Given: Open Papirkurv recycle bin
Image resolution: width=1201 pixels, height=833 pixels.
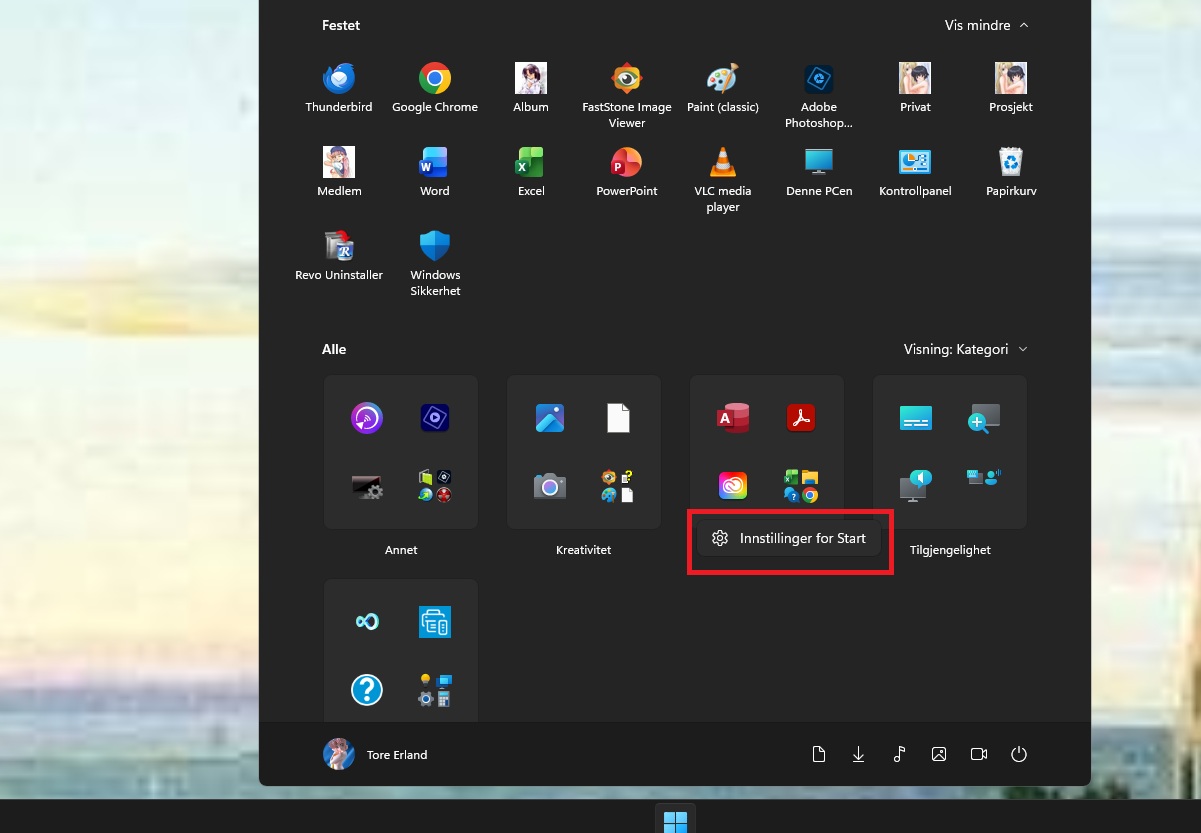Looking at the screenshot, I should pyautogui.click(x=1011, y=173).
